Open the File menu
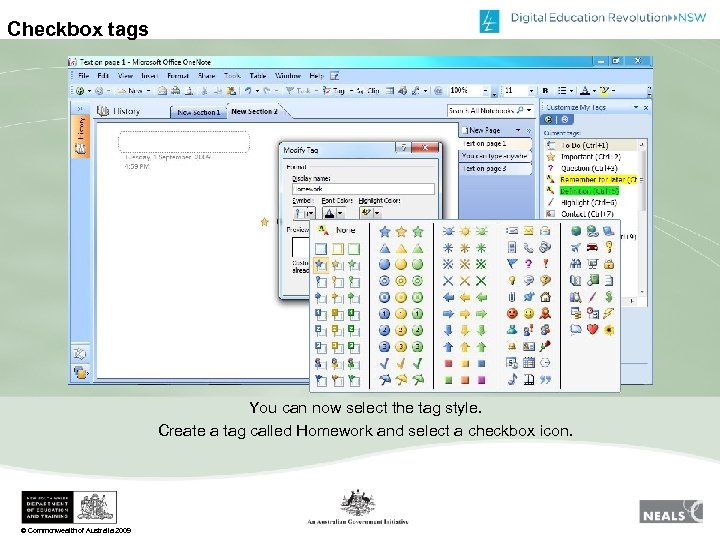 84,76
